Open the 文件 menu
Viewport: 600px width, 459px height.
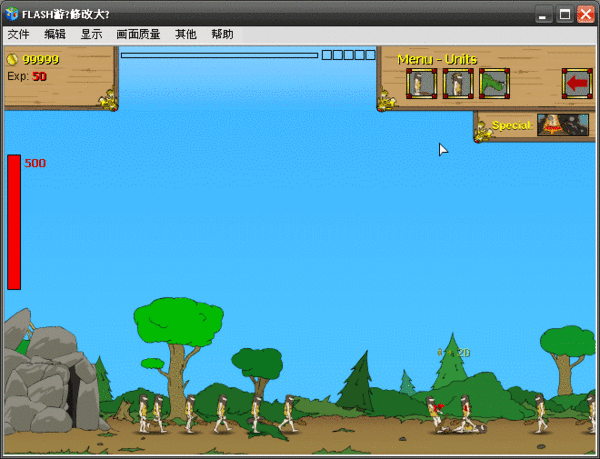point(18,34)
